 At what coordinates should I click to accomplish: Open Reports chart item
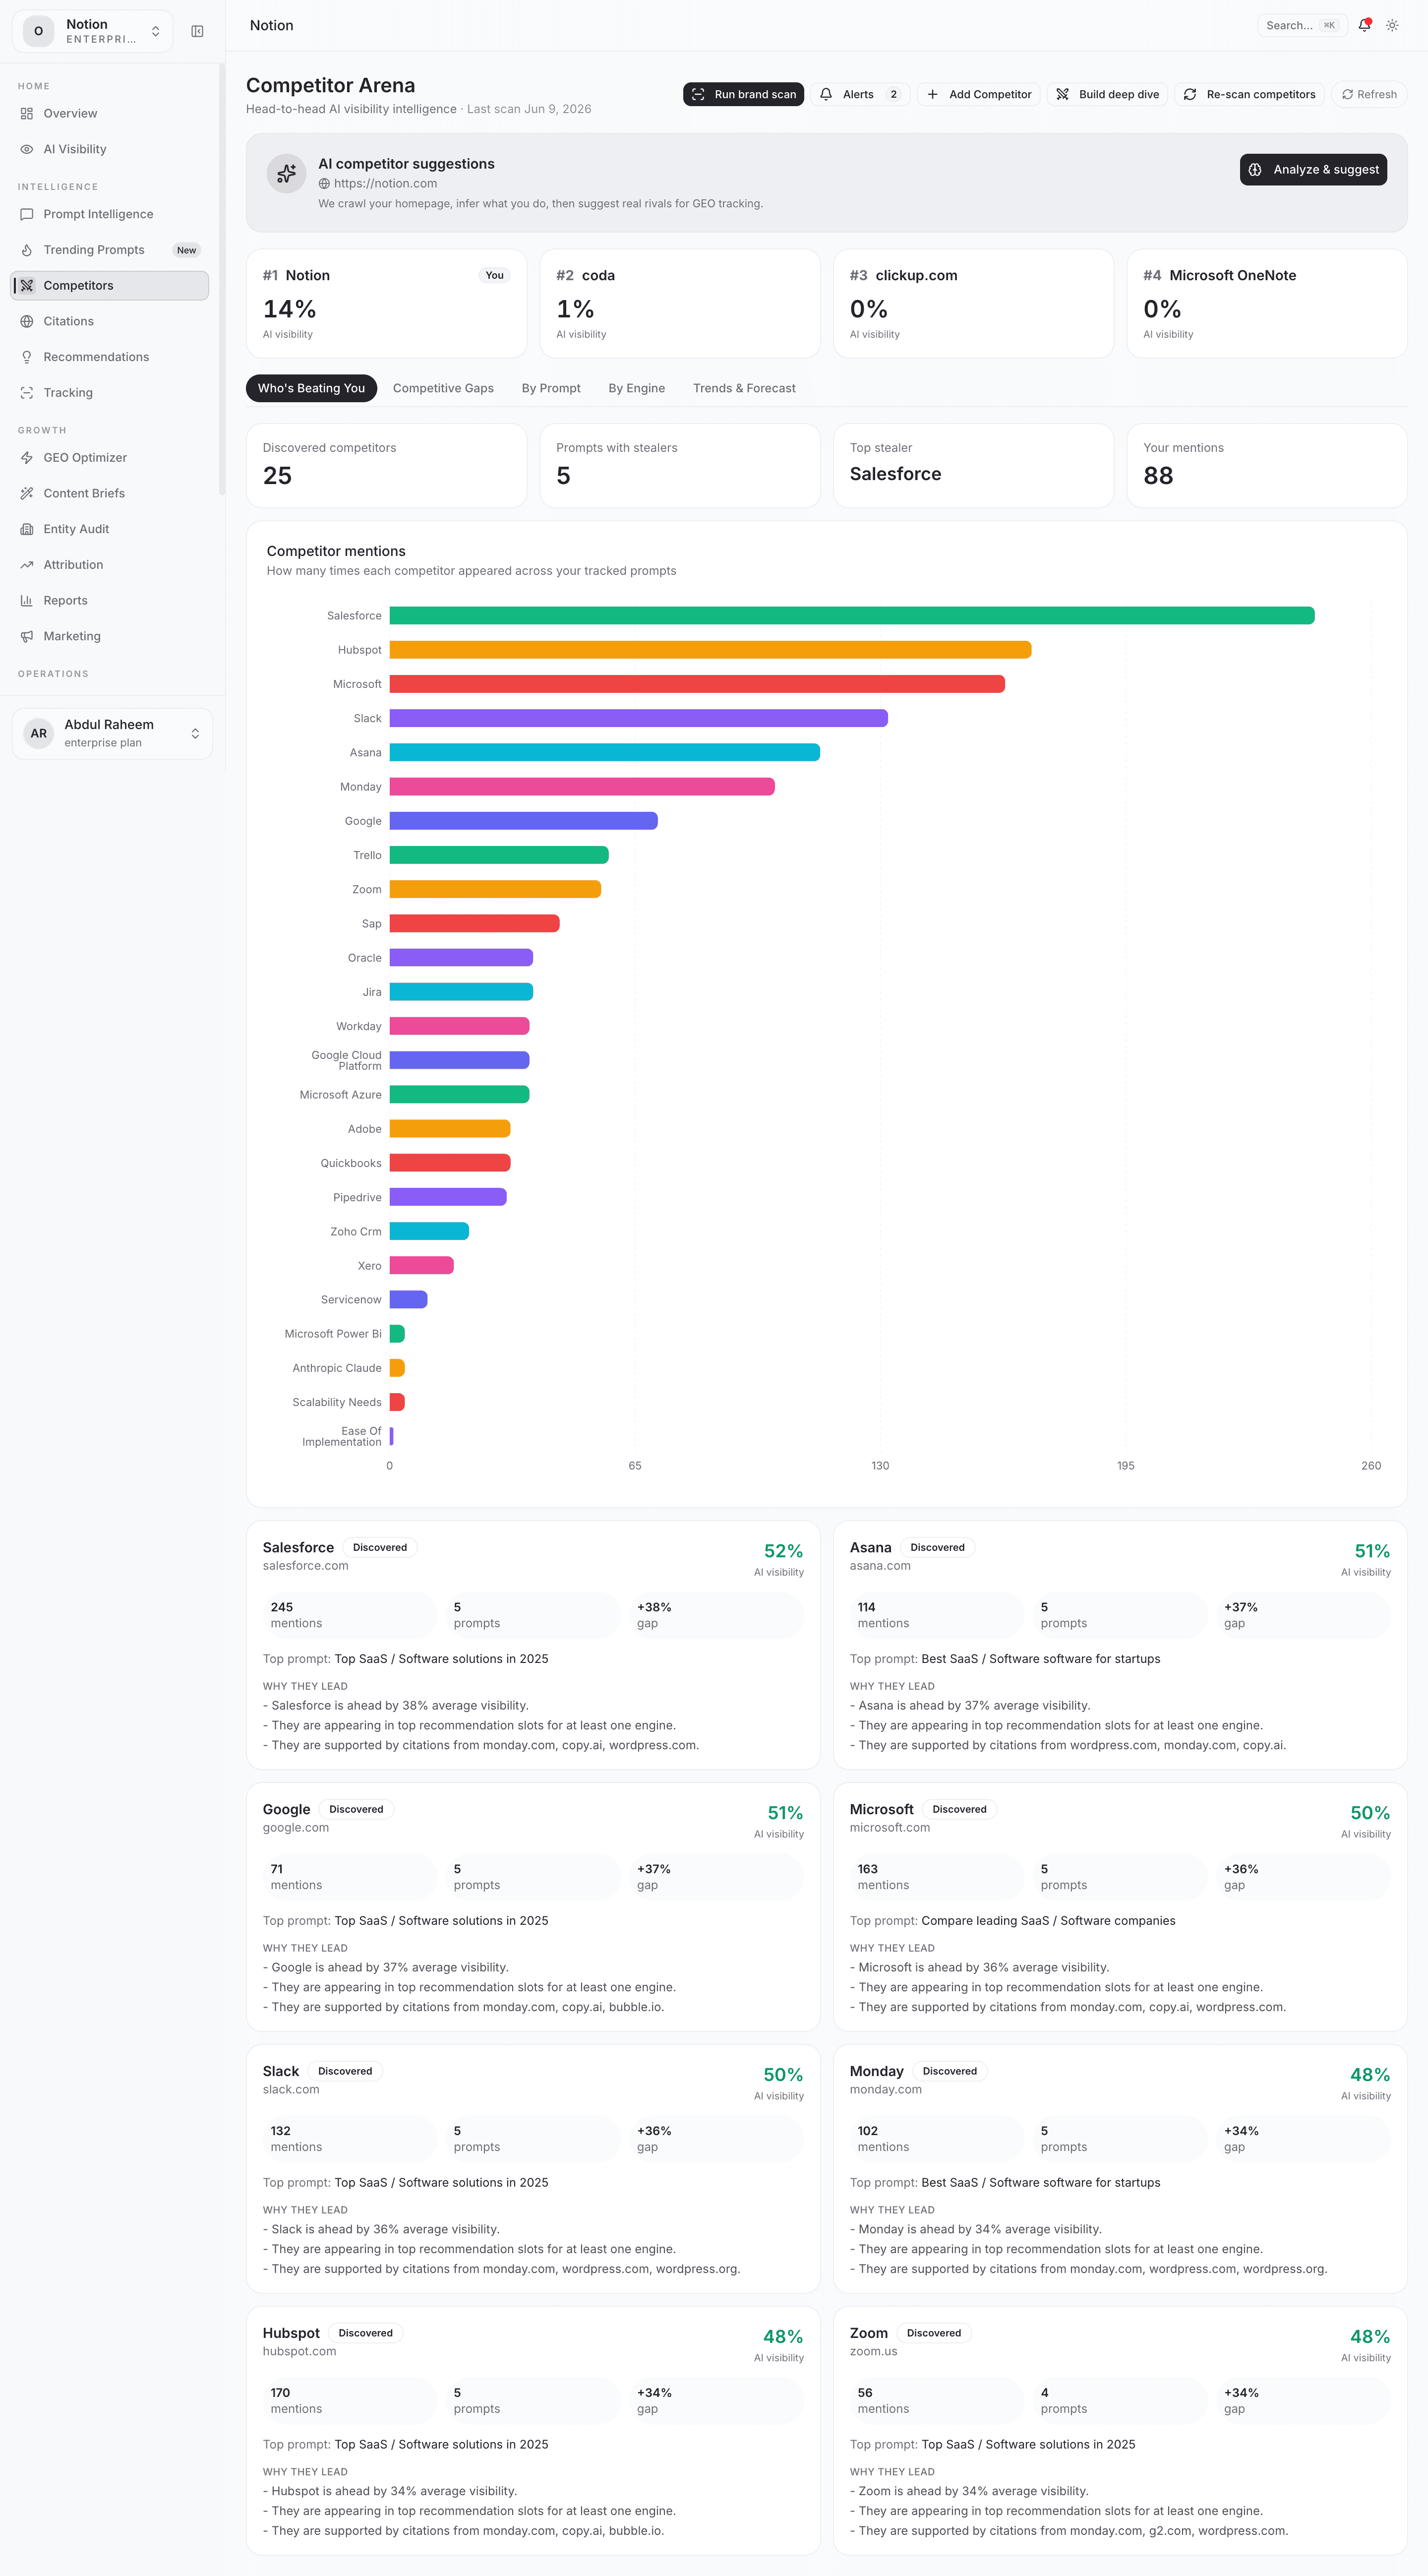click(110, 601)
